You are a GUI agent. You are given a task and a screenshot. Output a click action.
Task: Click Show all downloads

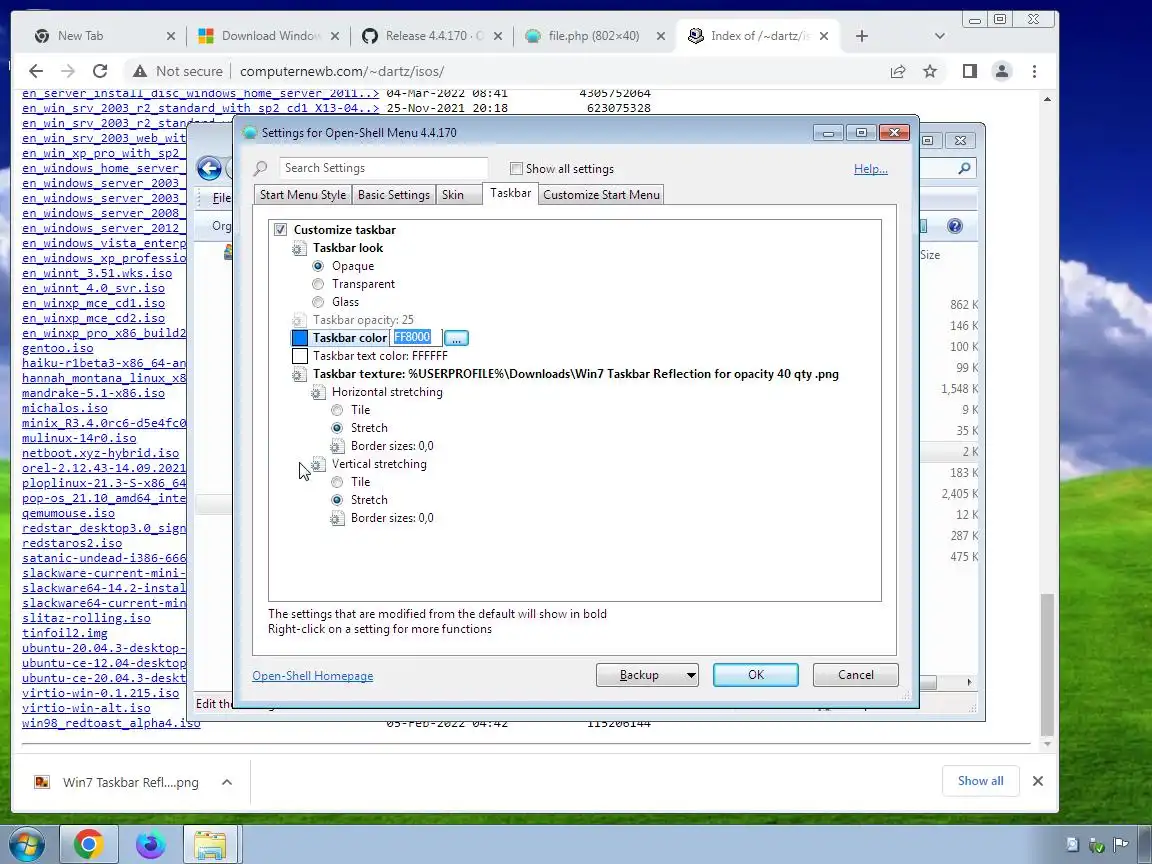pyautogui.click(x=980, y=781)
